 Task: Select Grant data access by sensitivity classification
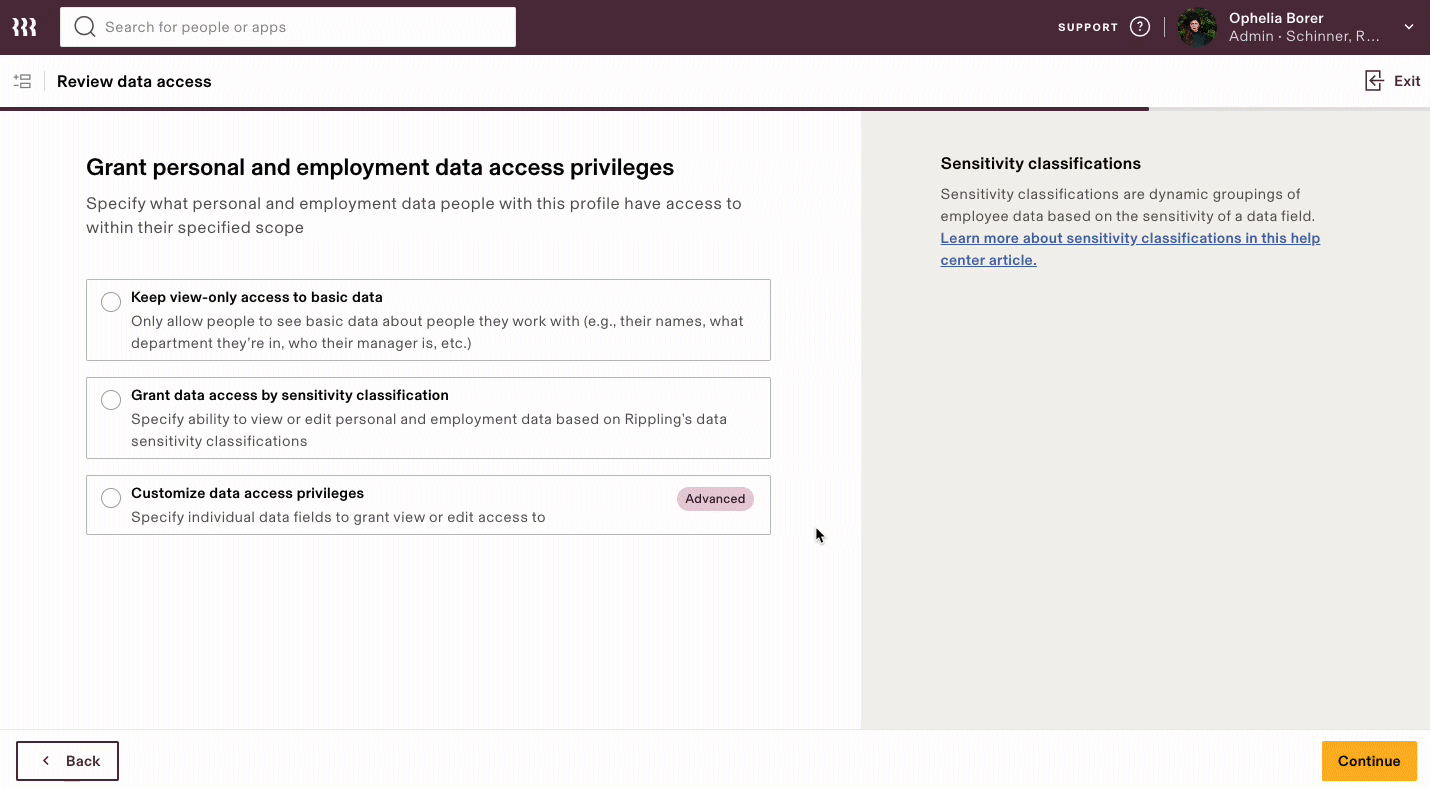point(111,400)
